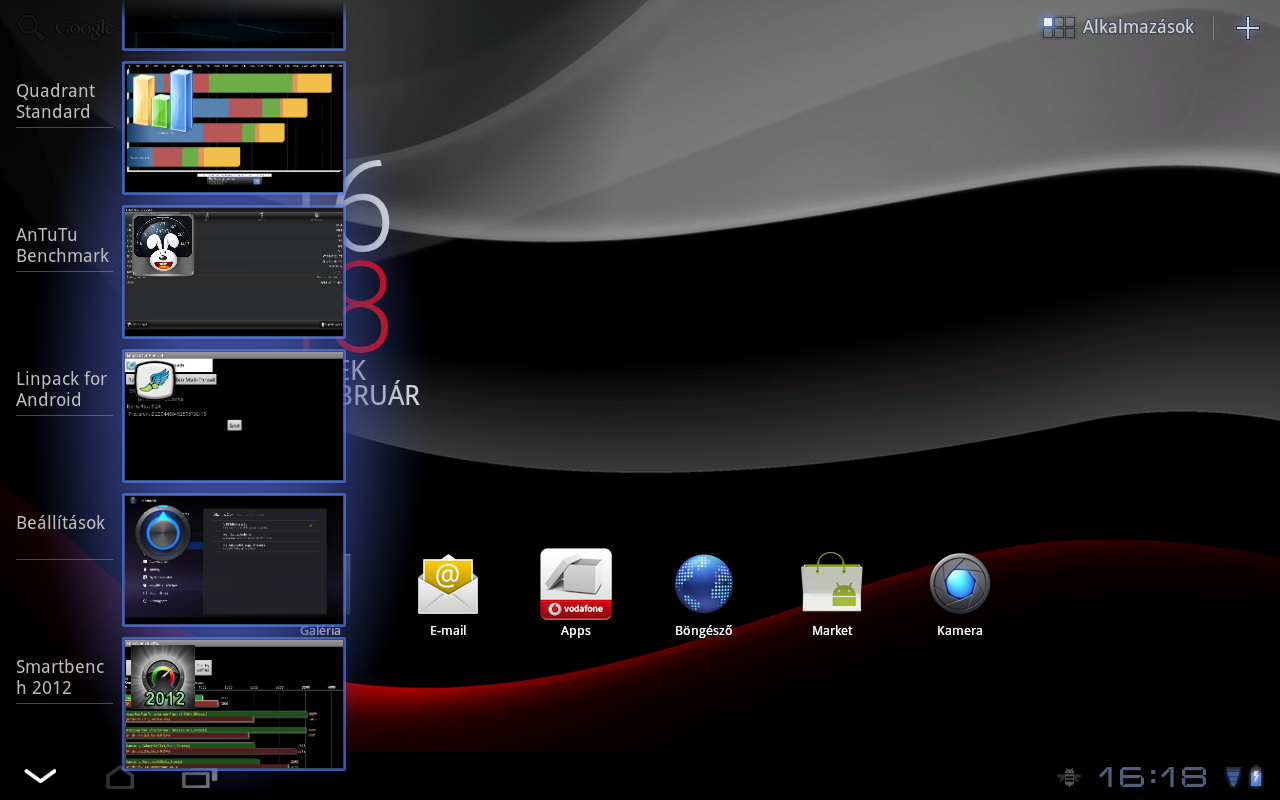Collapse recent apps with down arrow
This screenshot has width=1280, height=800.
[40, 776]
